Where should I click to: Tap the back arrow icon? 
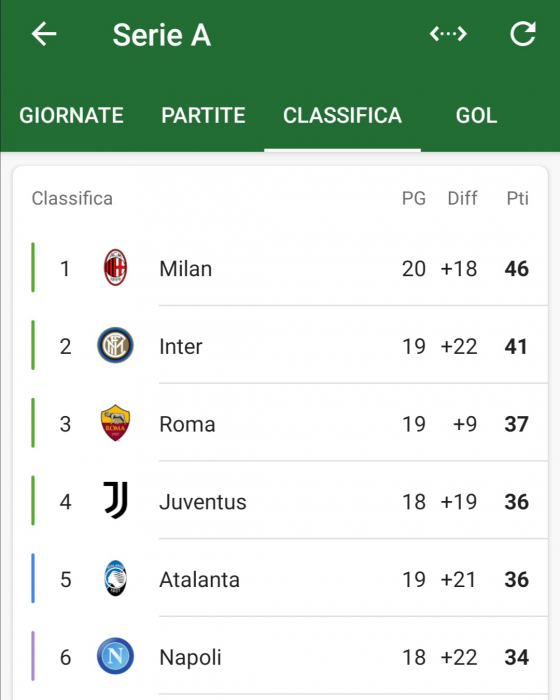point(44,34)
